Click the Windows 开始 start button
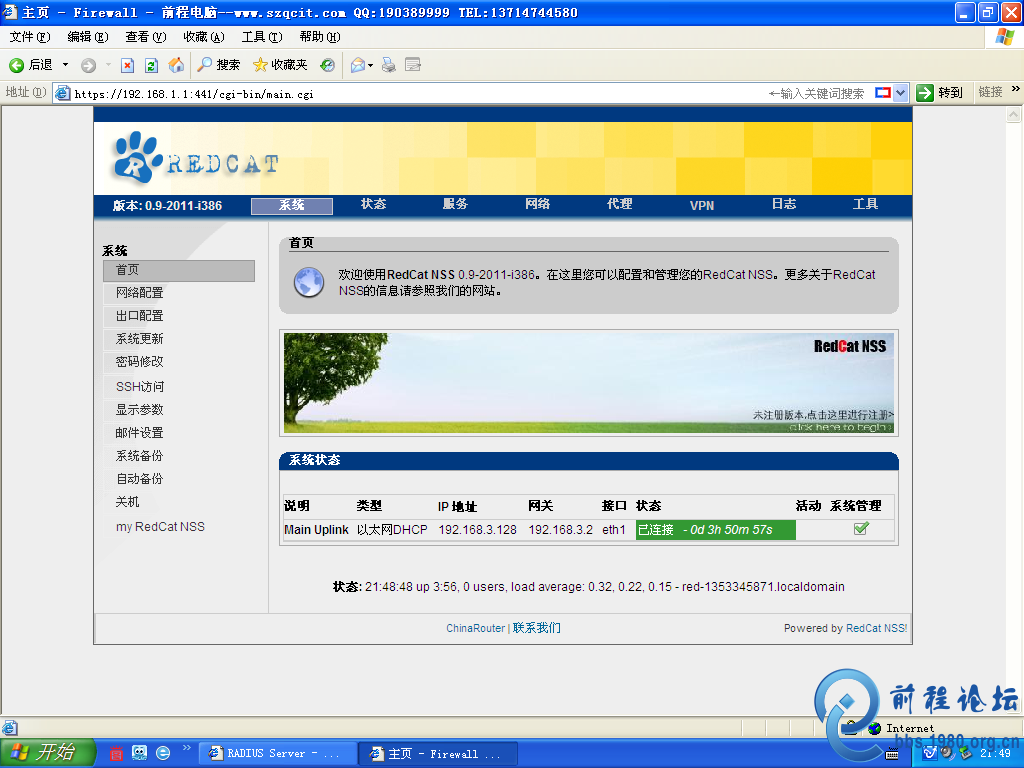 [x=46, y=753]
